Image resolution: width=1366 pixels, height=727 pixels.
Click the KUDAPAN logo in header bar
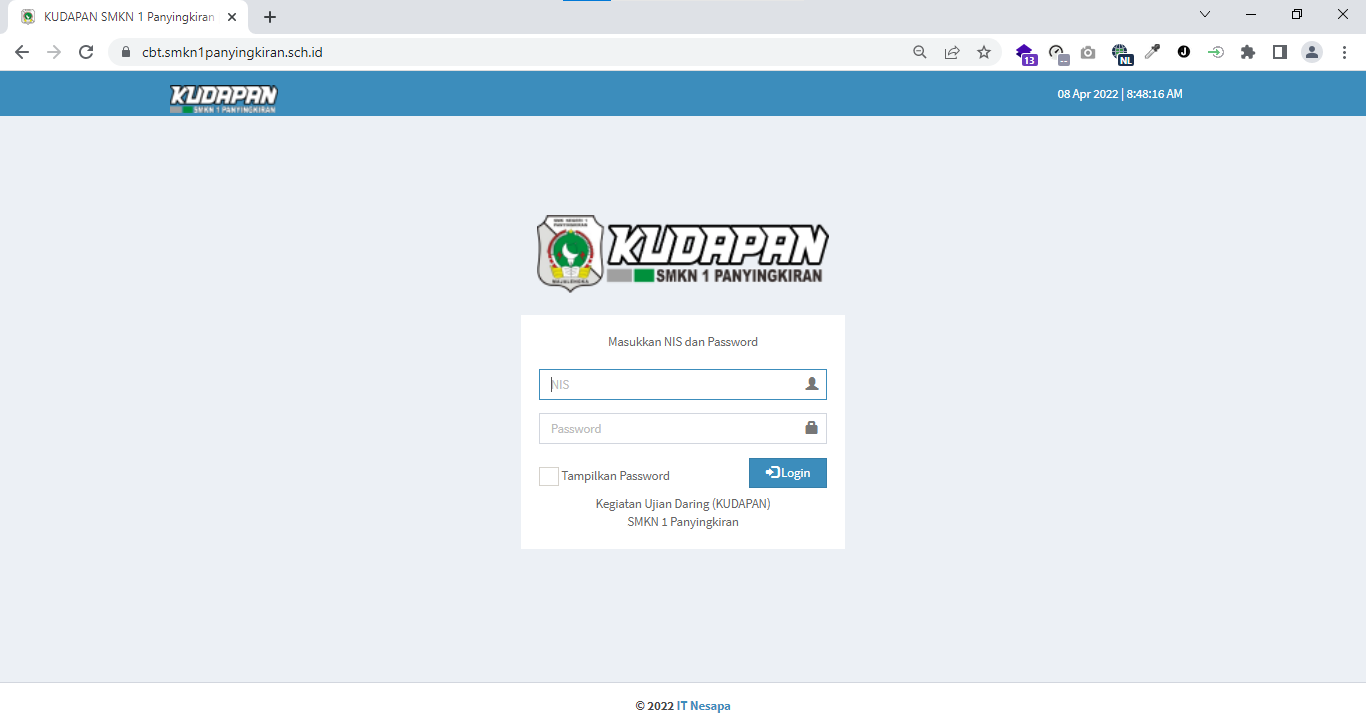223,98
